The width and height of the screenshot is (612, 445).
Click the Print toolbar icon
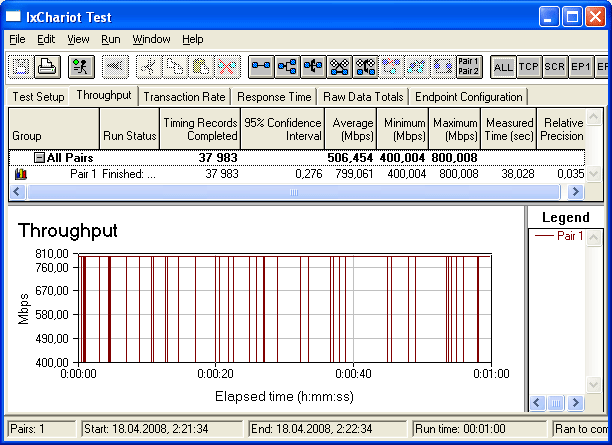tap(47, 67)
